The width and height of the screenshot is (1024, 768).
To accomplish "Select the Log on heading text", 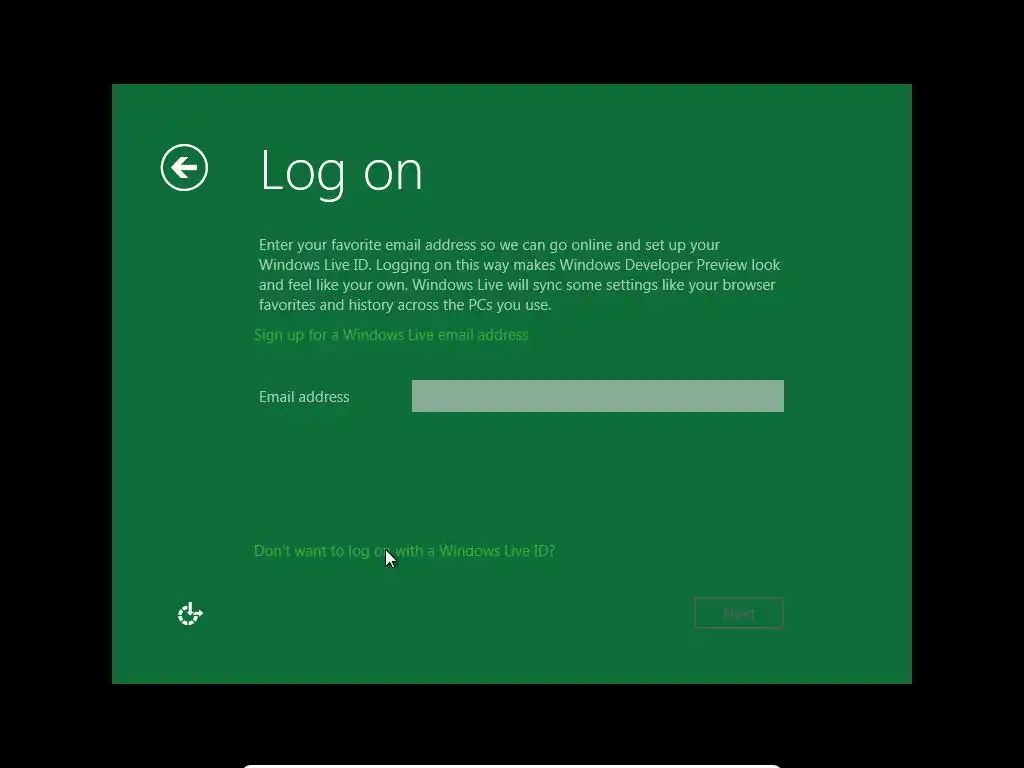I will (x=341, y=172).
